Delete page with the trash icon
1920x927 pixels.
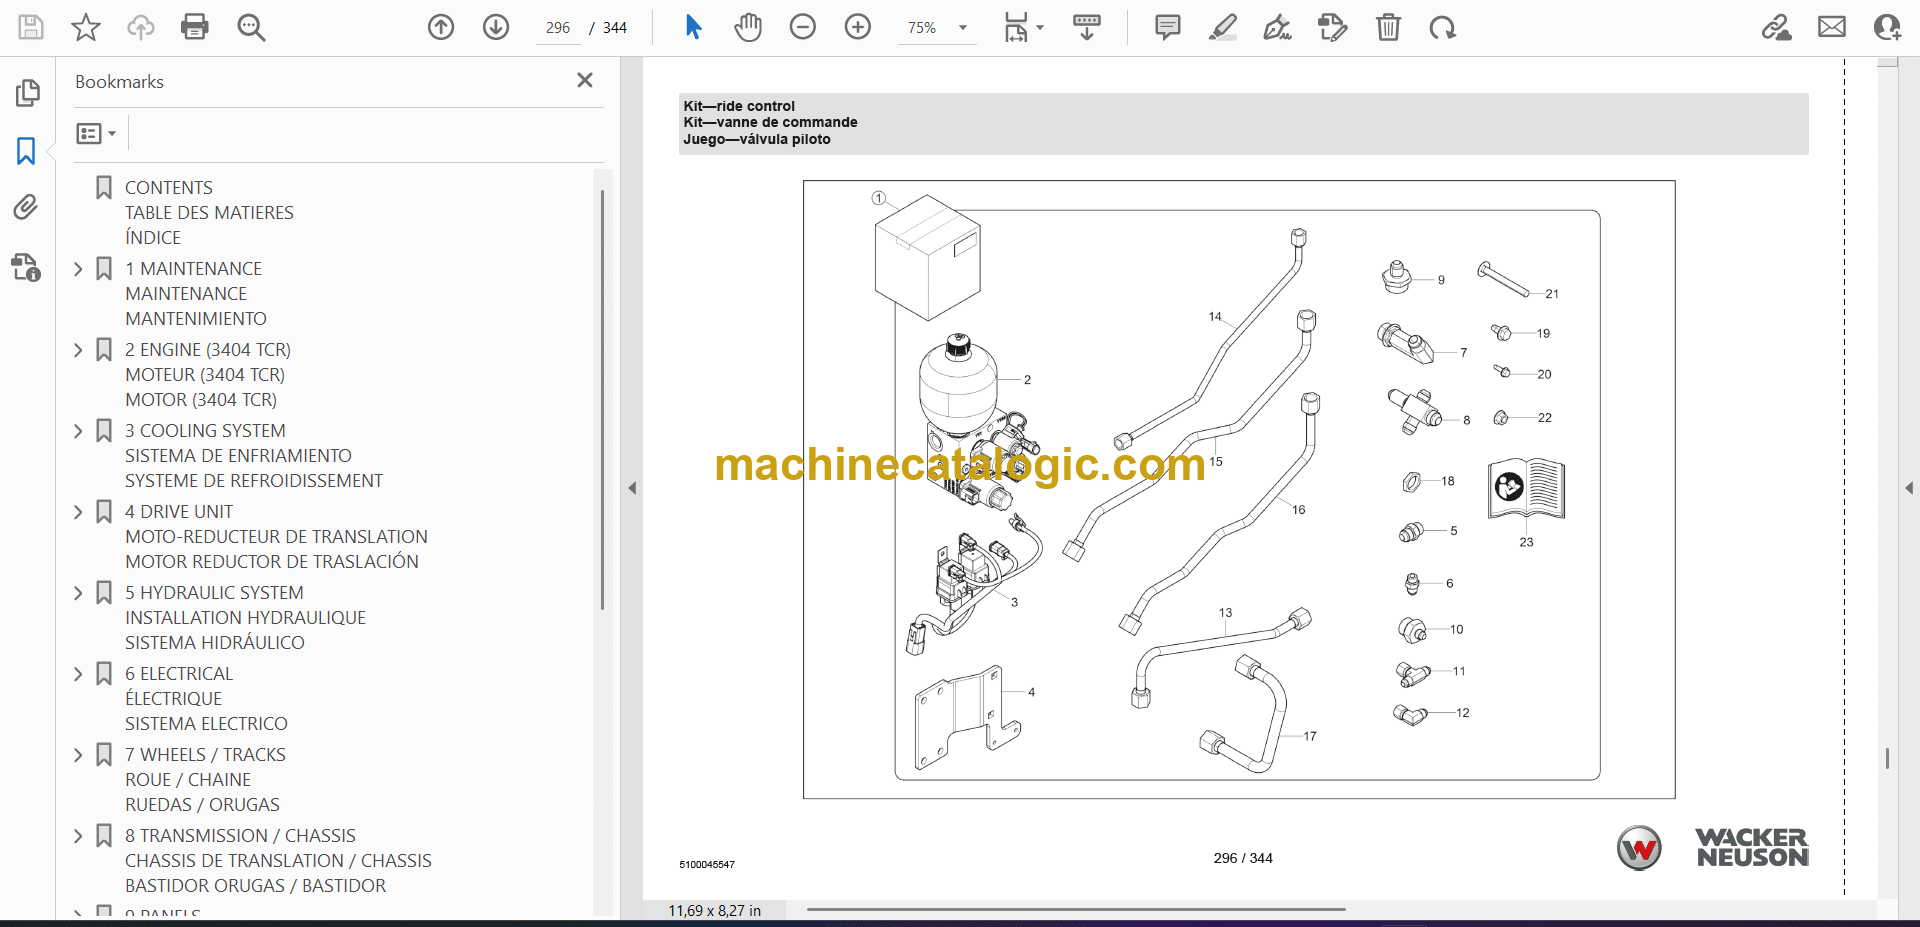pos(1388,27)
